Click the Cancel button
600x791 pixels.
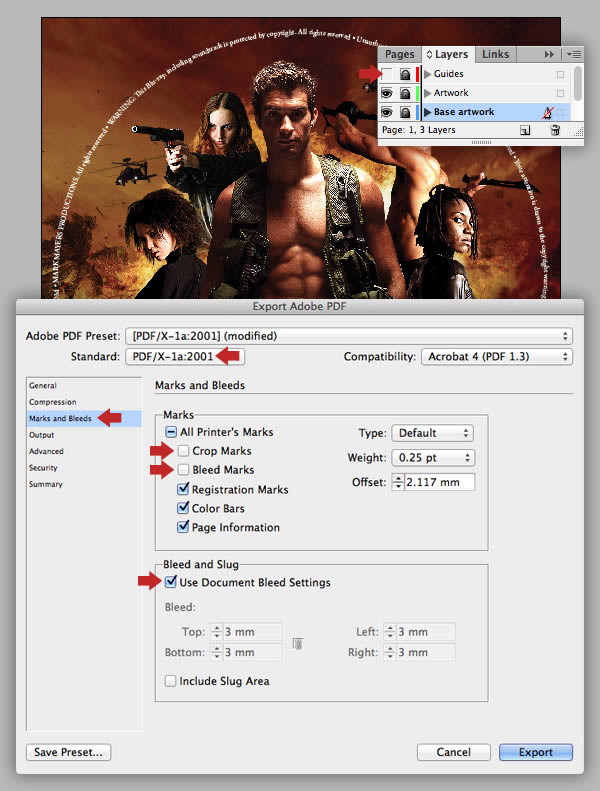click(453, 752)
